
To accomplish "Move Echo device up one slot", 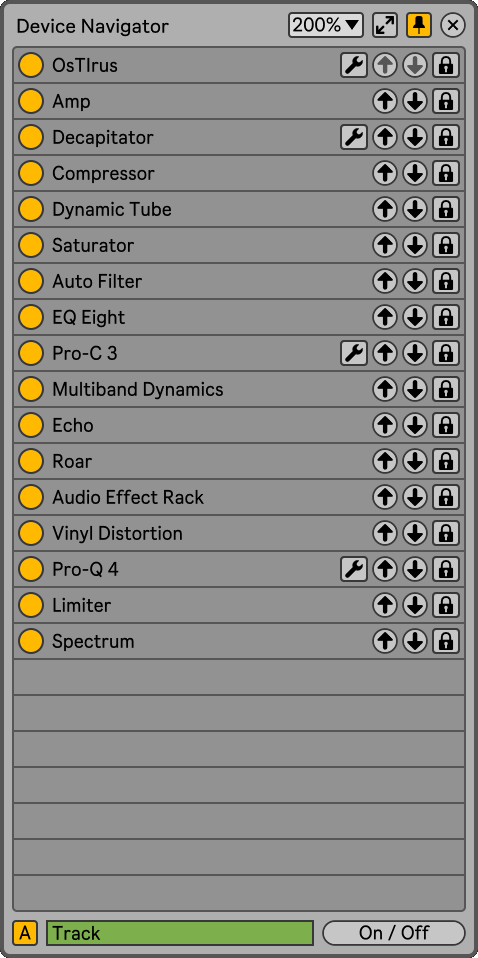I will click(385, 425).
